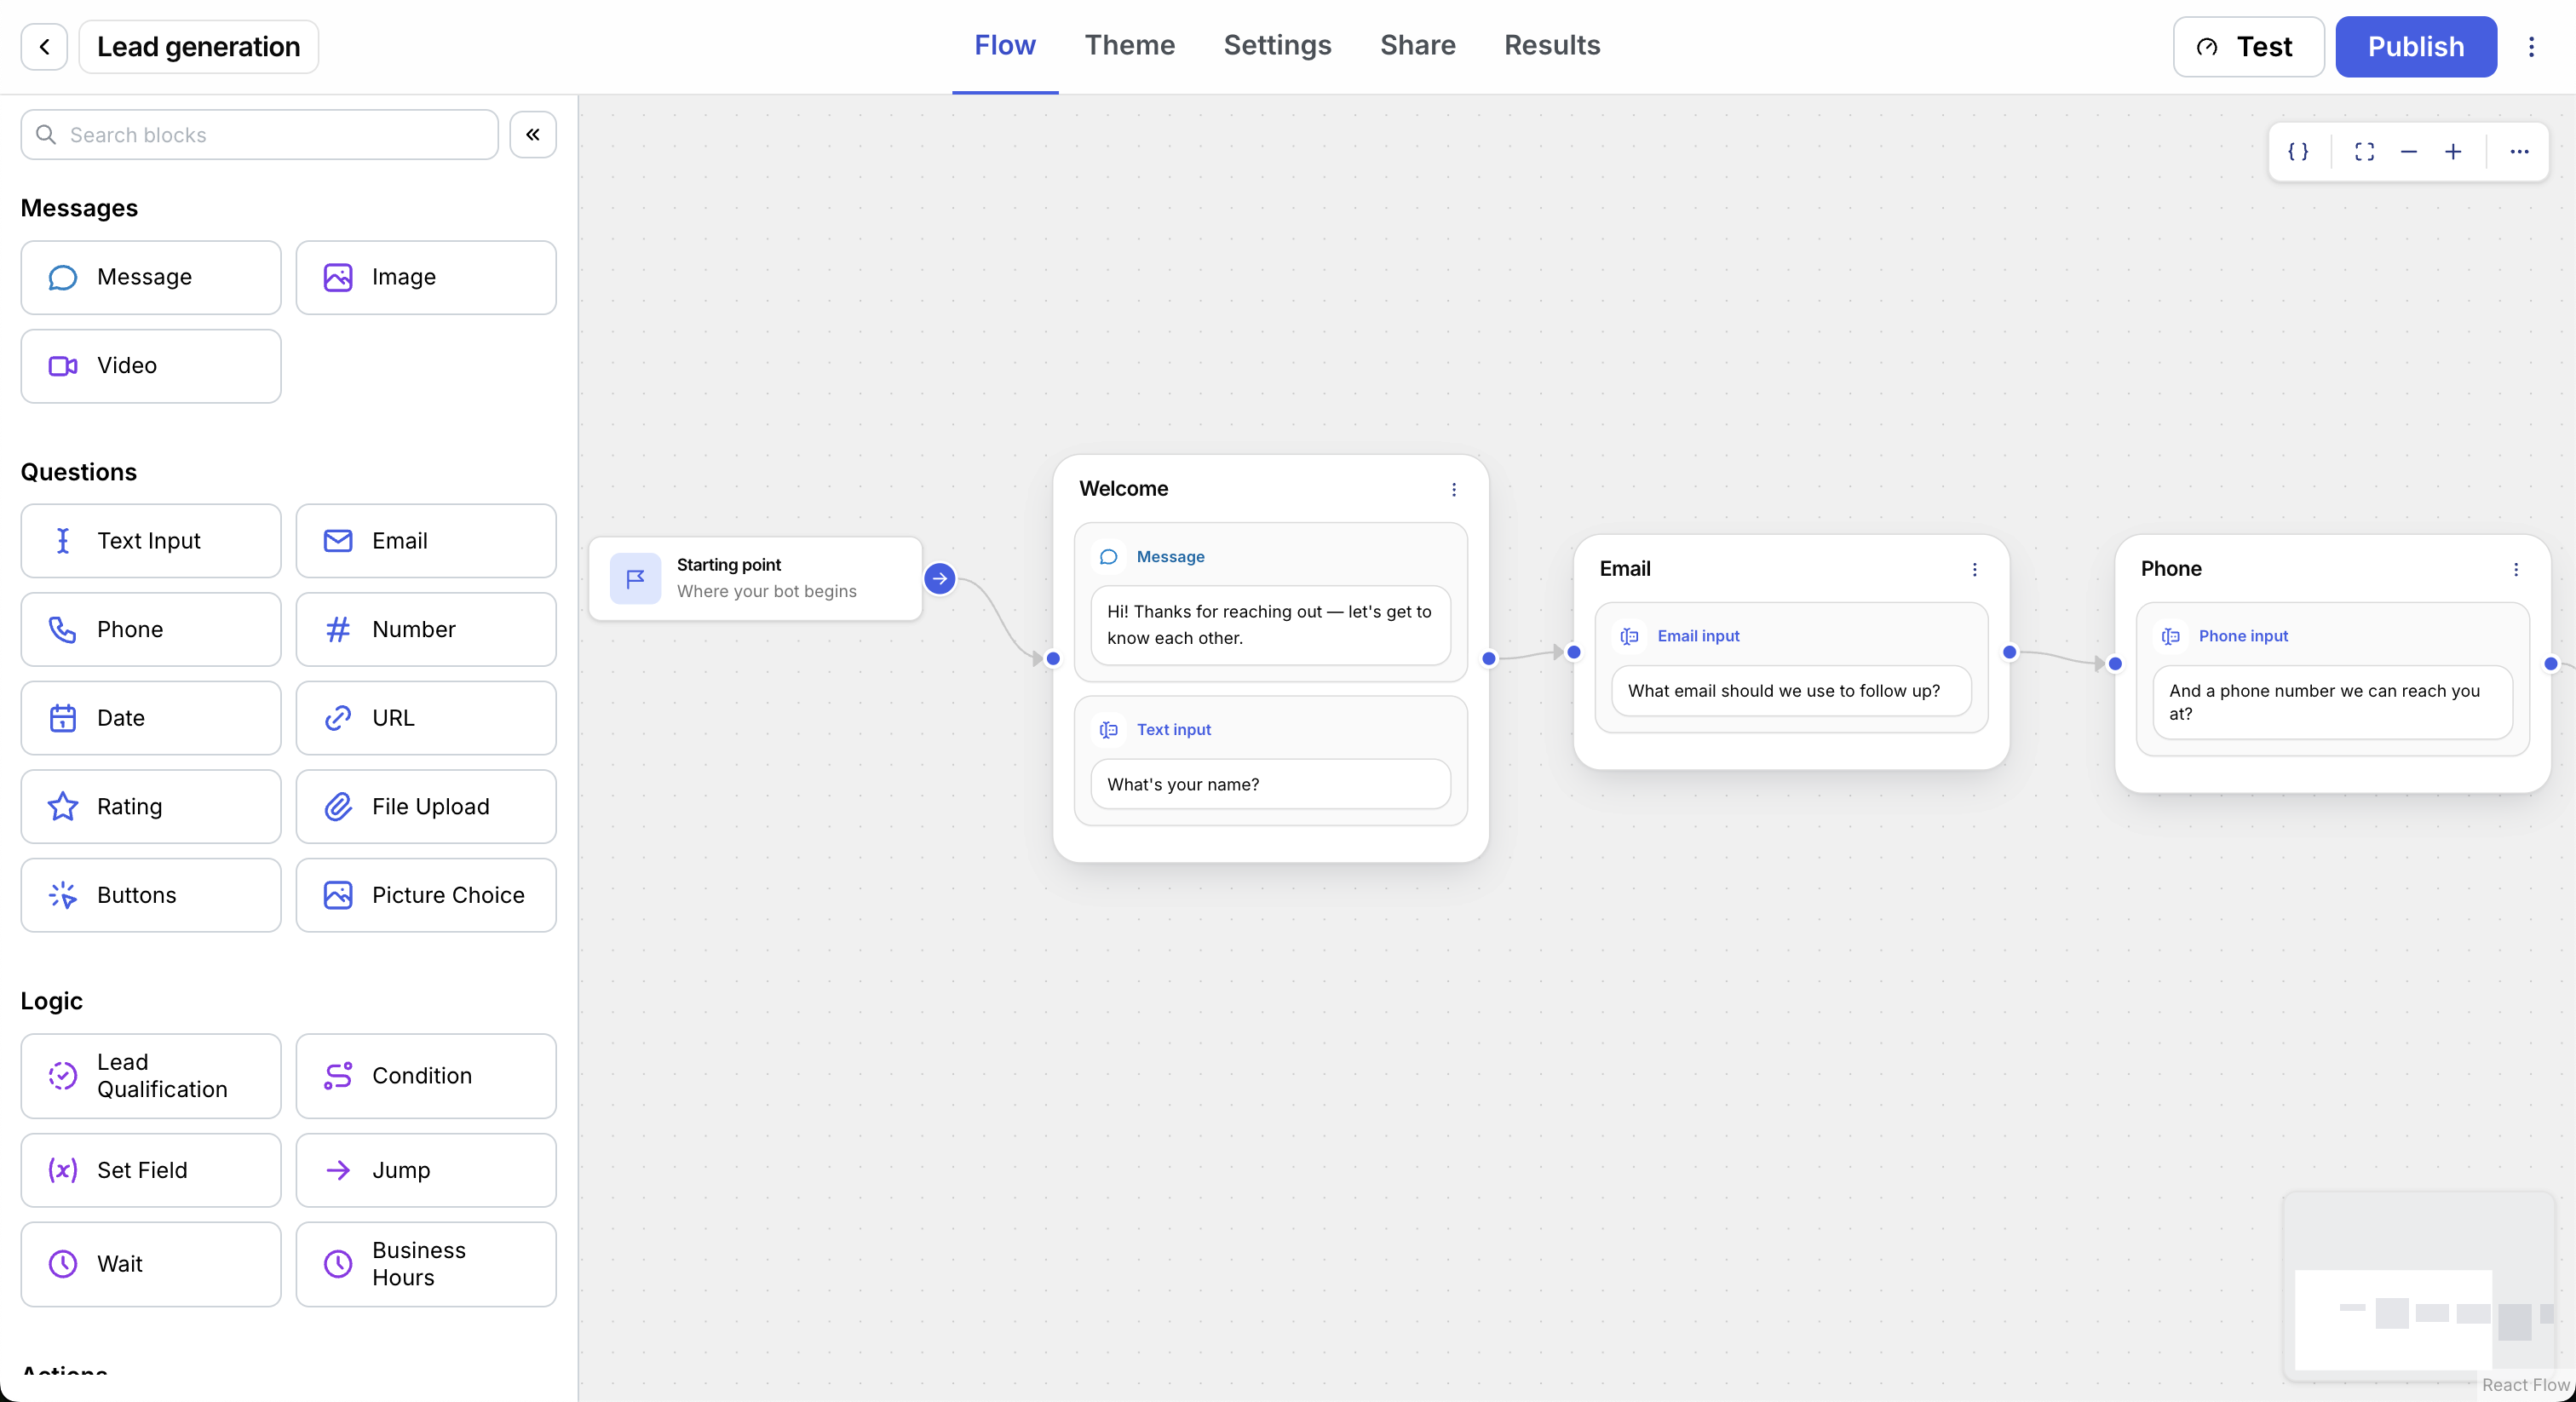Select the Set Field block

pyautogui.click(x=151, y=1170)
